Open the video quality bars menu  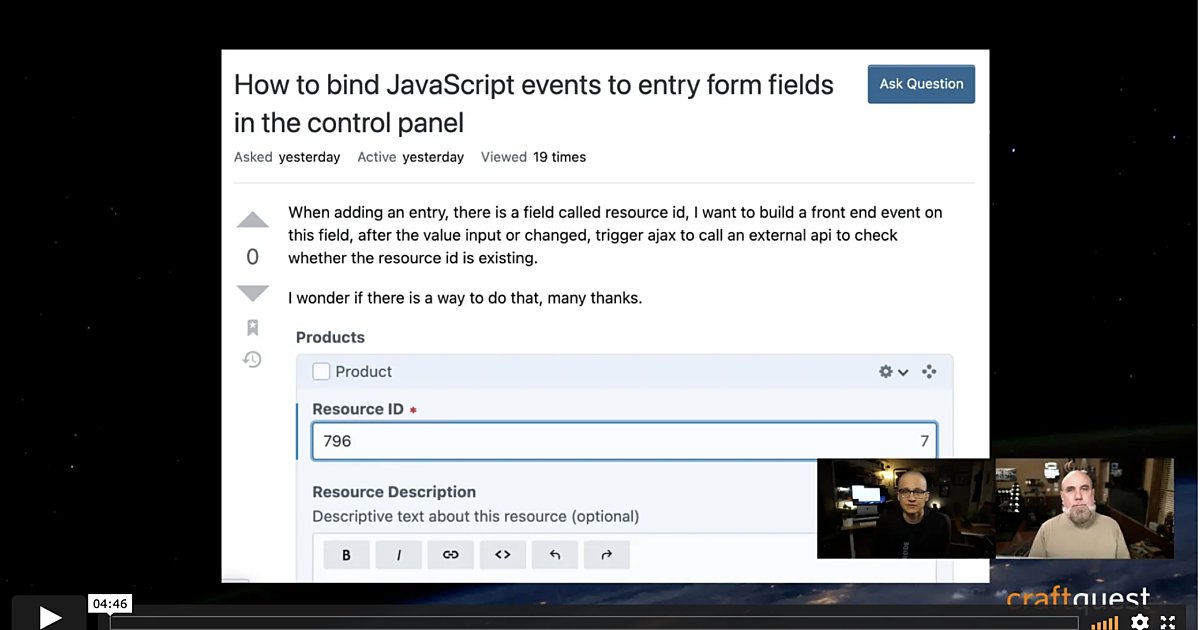point(1105,621)
